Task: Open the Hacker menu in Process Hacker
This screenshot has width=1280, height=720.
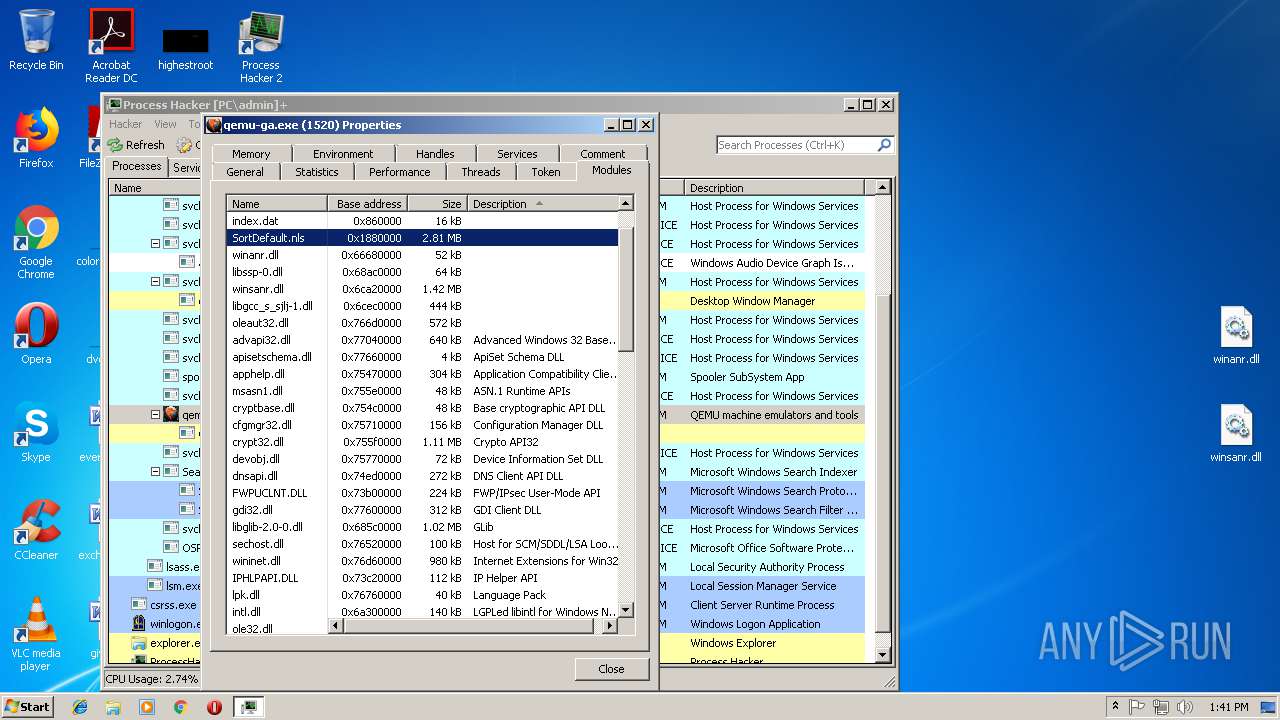Action: point(126,124)
